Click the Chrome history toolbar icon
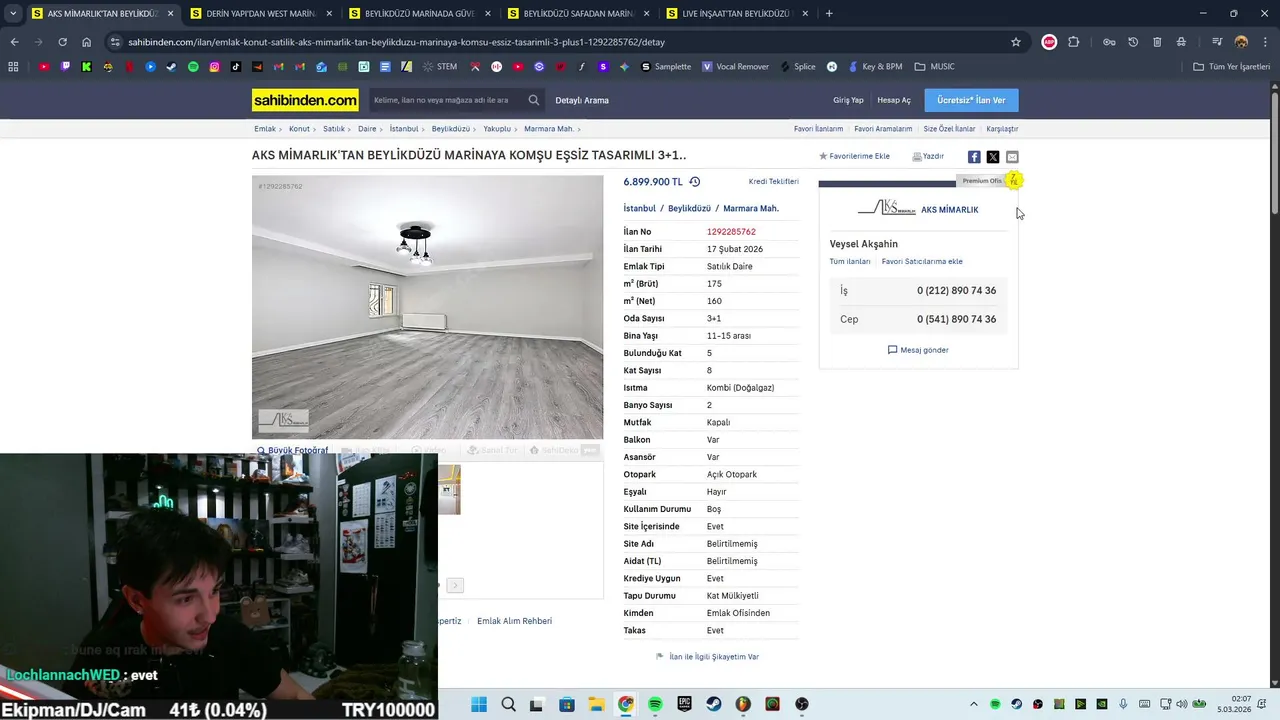 1133,42
